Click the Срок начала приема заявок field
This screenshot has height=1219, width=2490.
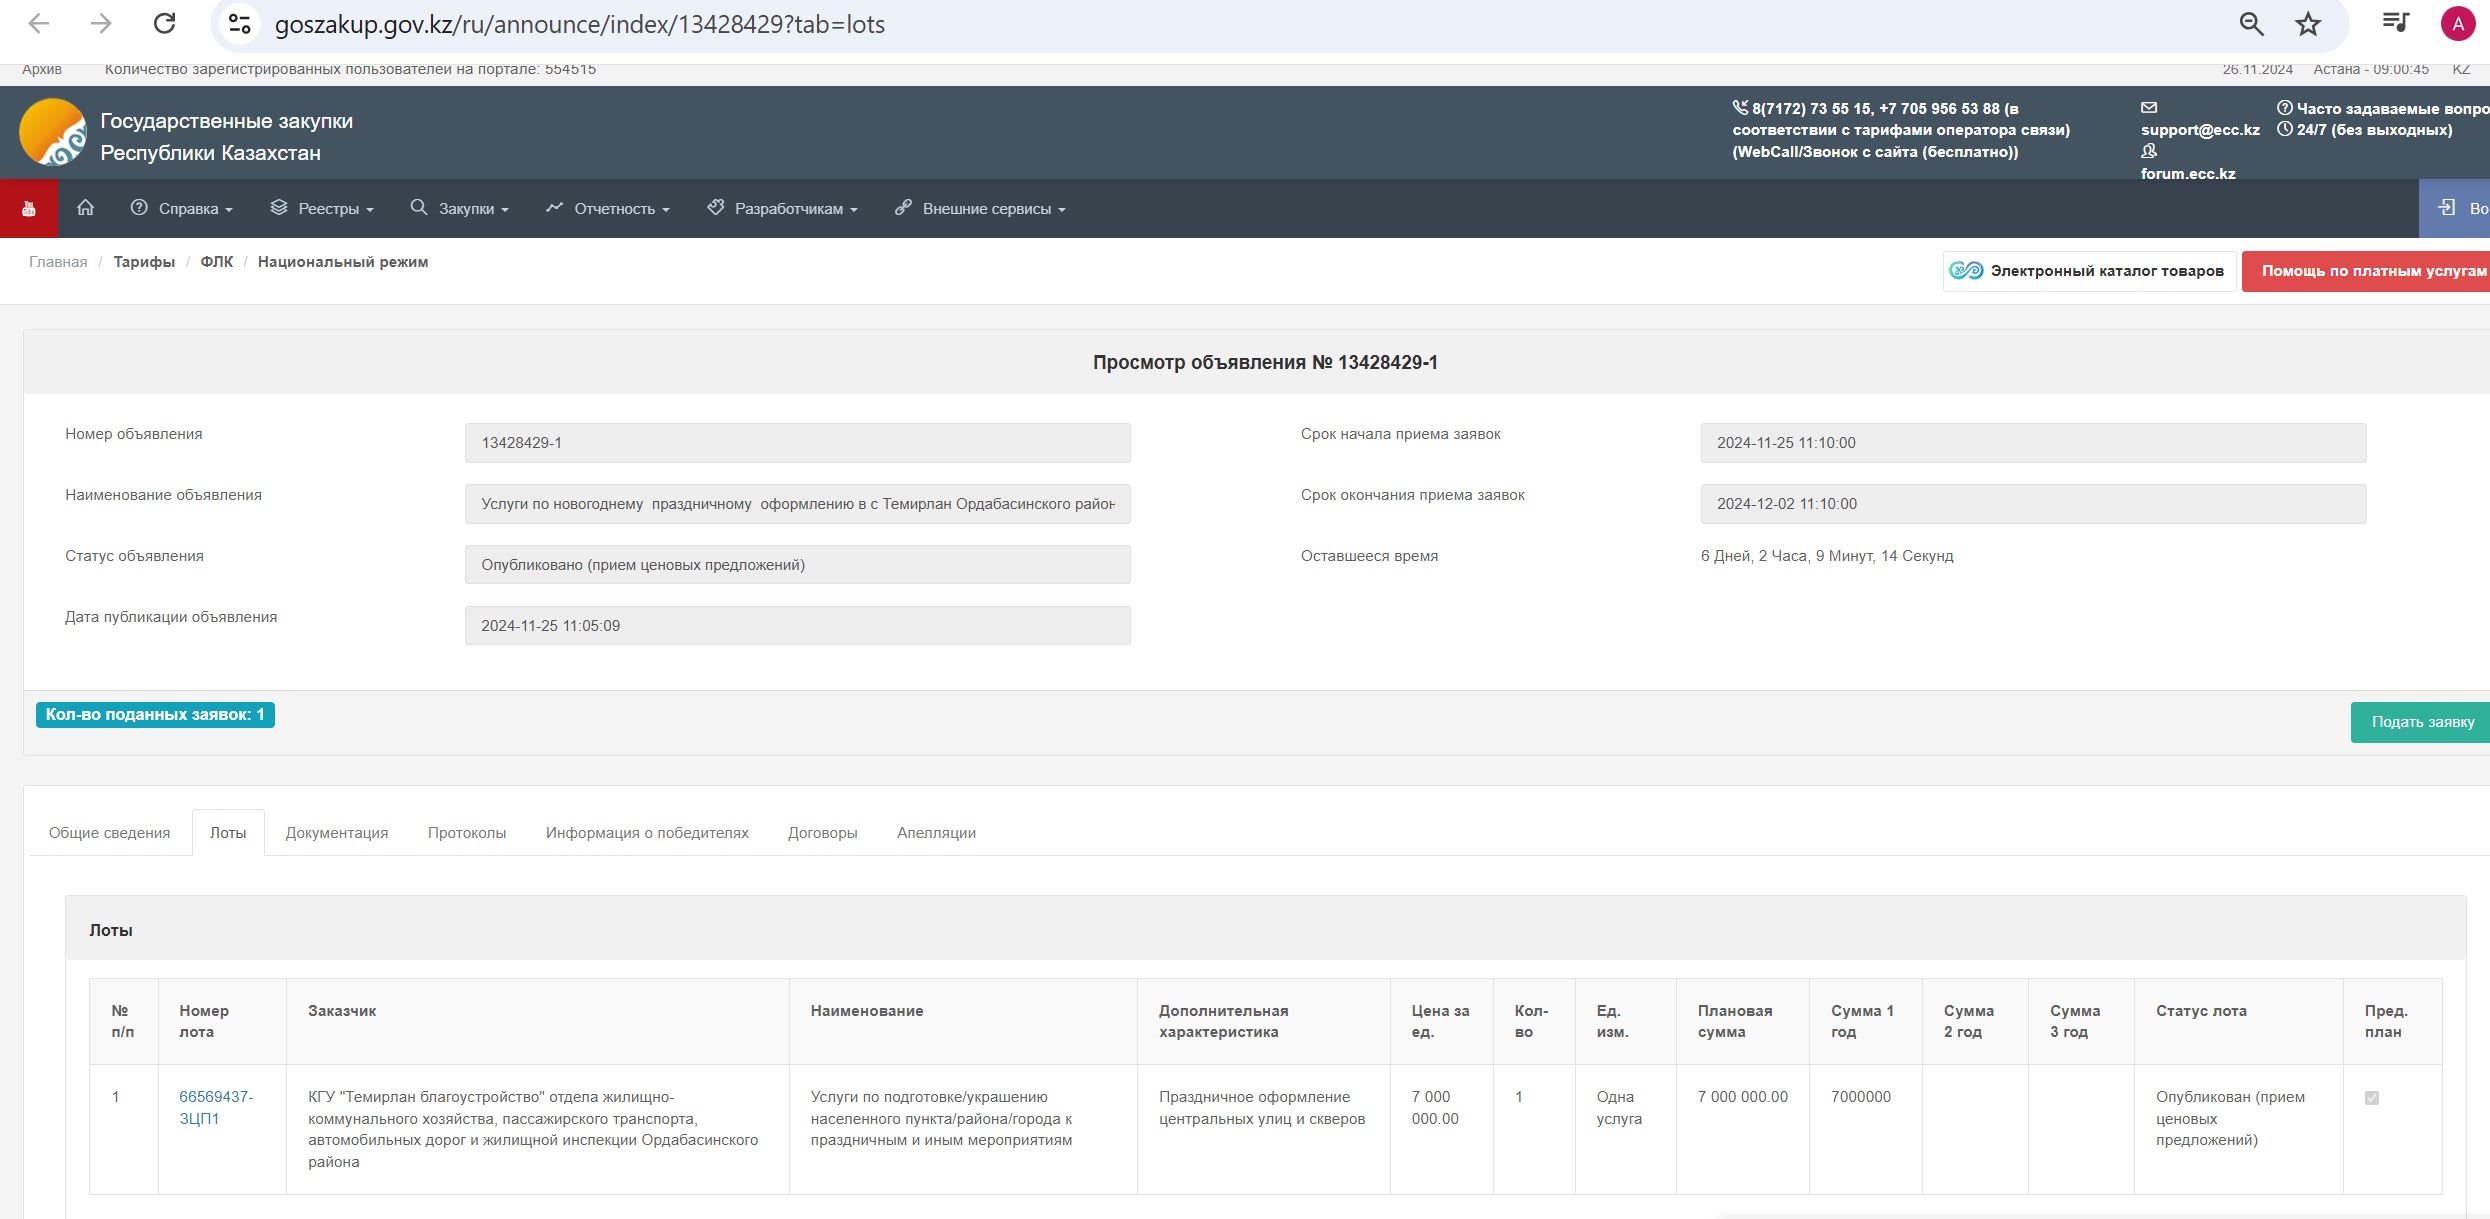tap(2033, 443)
